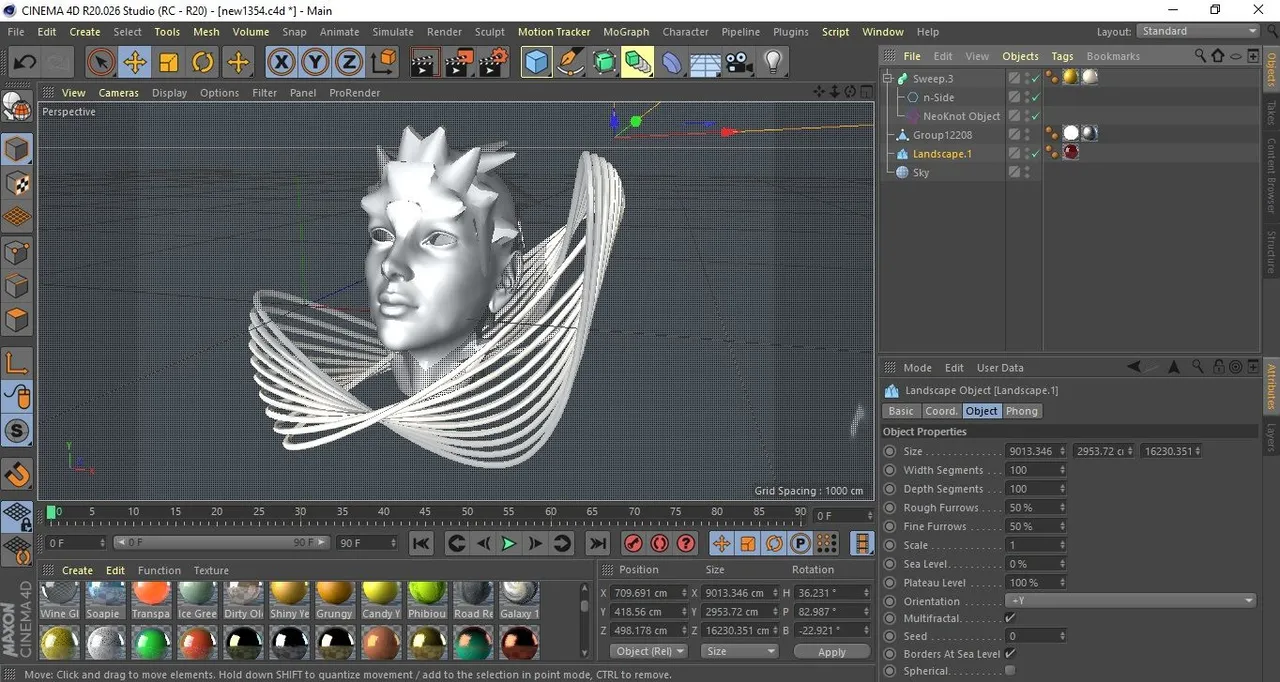This screenshot has height=682, width=1280.
Task: Select the Group12208 object
Action: point(942,135)
